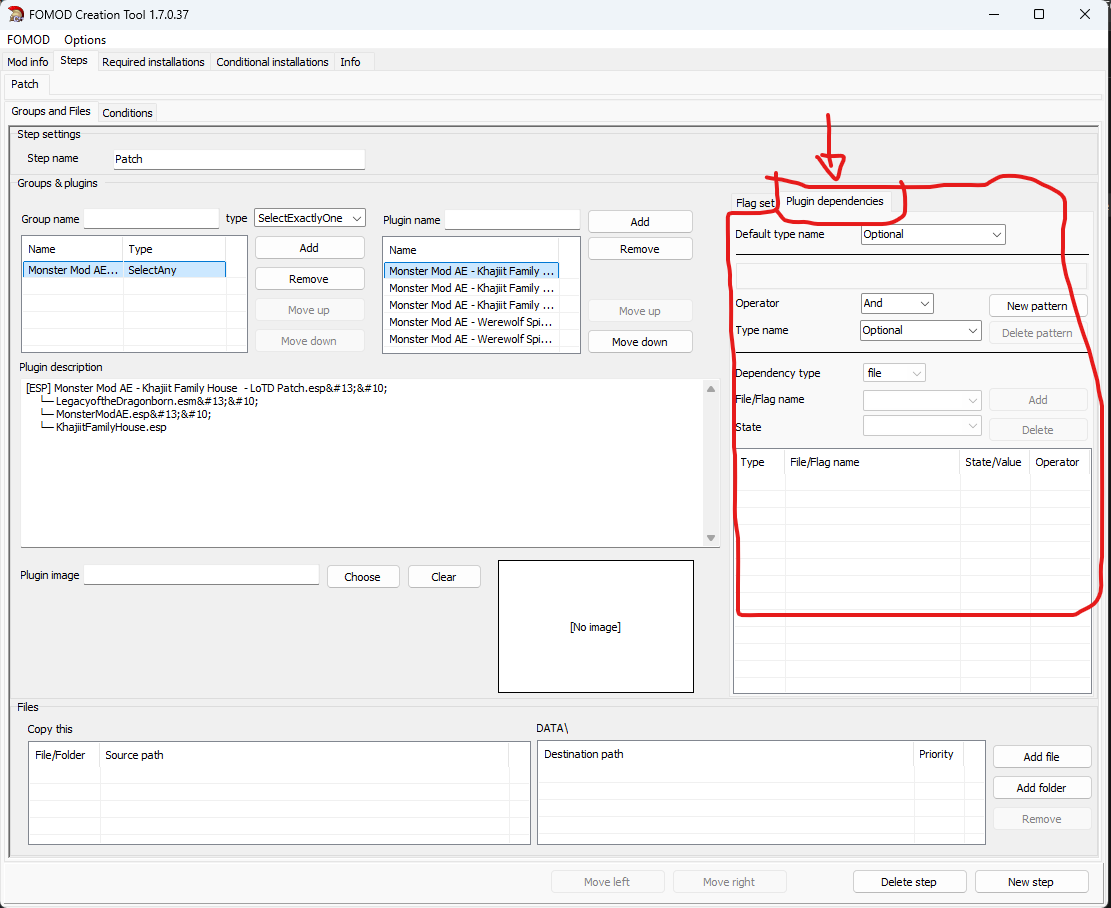Select the Monster Mod AE SelectAny group row
This screenshot has width=1111, height=908.
[x=124, y=270]
